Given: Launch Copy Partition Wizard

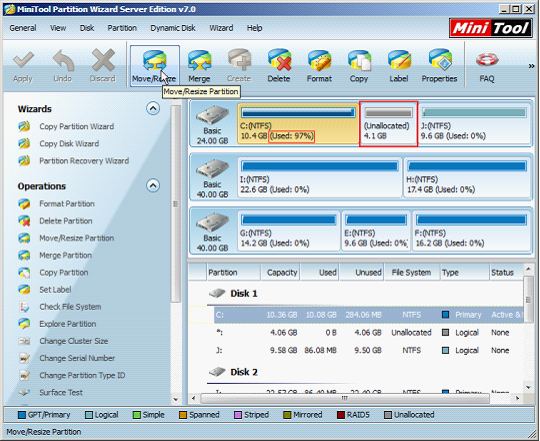Looking at the screenshot, I should pos(76,126).
